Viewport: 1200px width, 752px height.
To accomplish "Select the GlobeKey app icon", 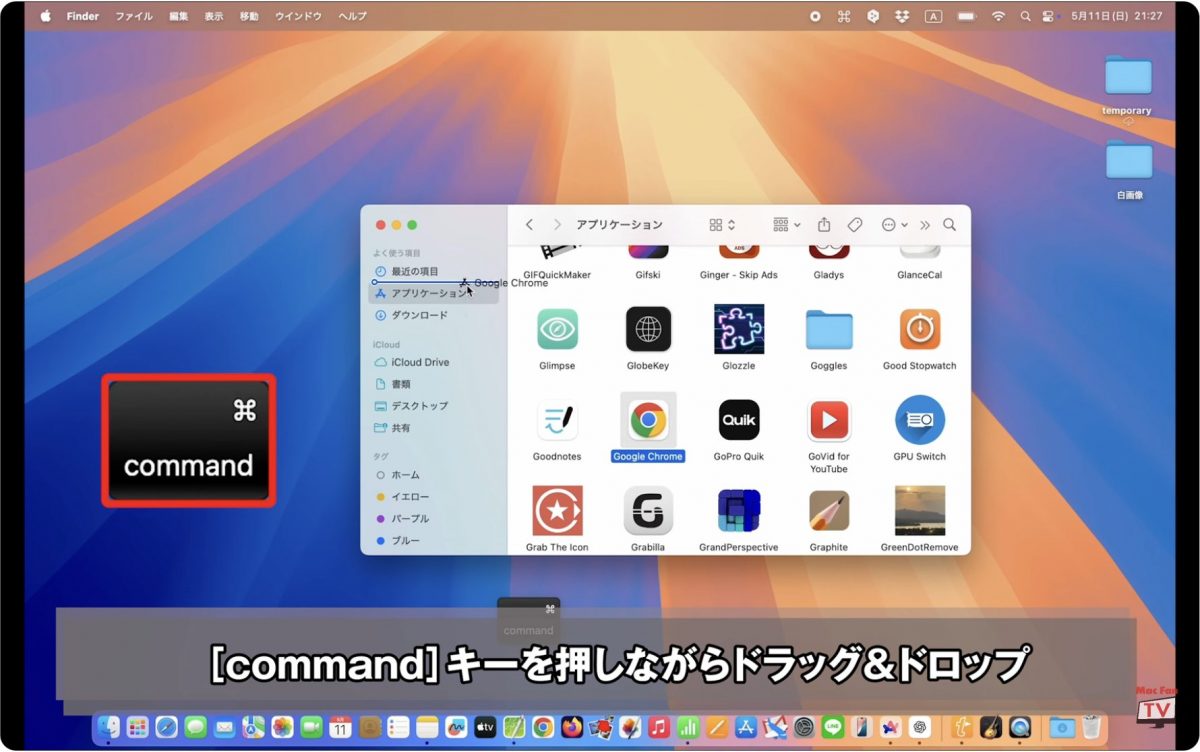I will pyautogui.click(x=648, y=329).
